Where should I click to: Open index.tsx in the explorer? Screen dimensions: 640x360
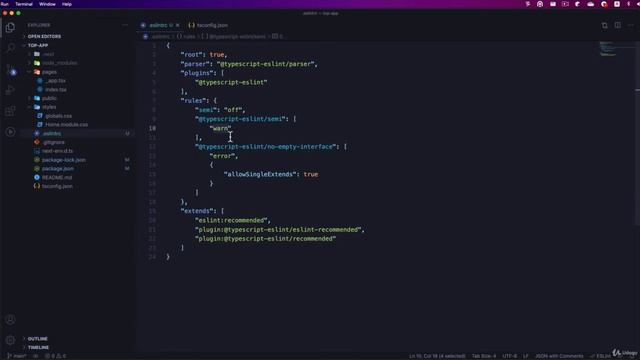point(56,89)
